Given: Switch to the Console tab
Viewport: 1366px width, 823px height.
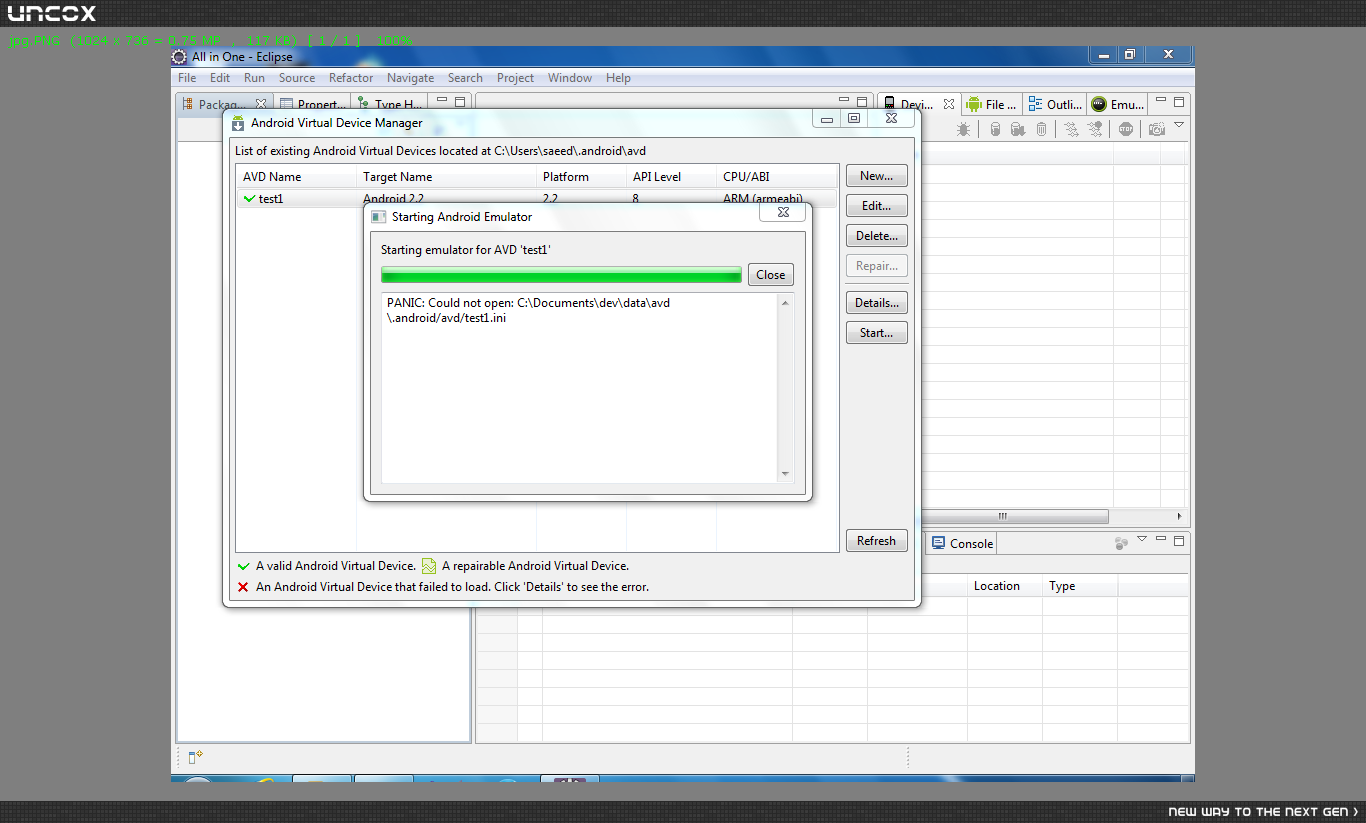Looking at the screenshot, I should tap(962, 543).
